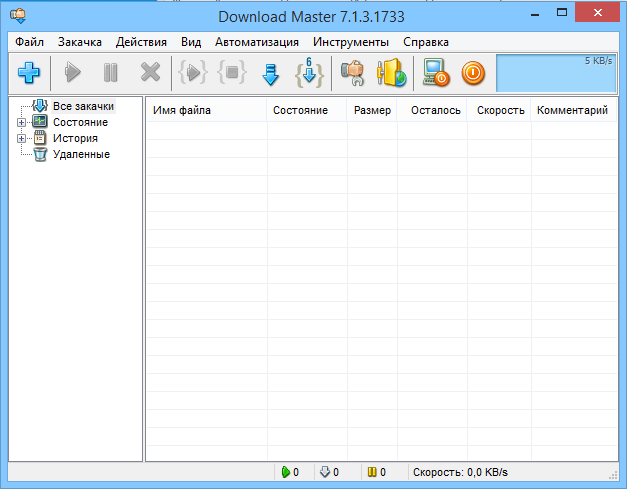
Task: Sort by the Размер column header
Action: 371,110
